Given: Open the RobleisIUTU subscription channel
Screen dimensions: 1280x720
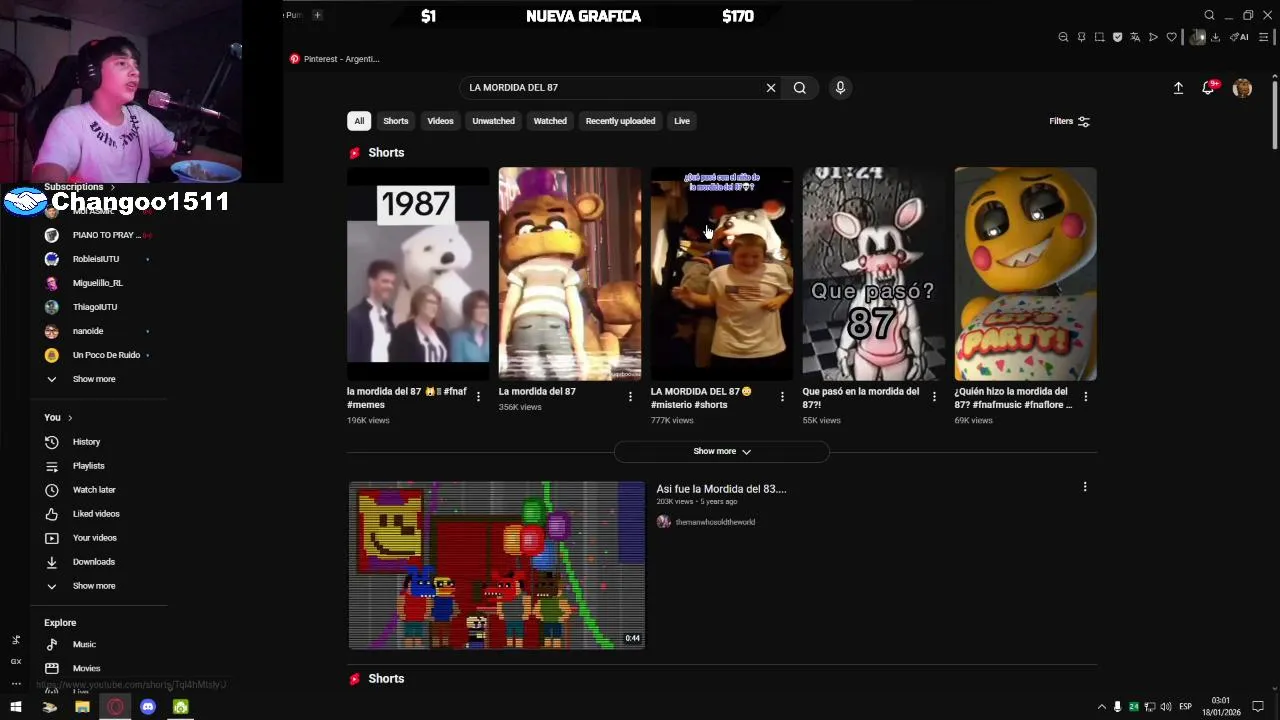Looking at the screenshot, I should pyautogui.click(x=98, y=259).
